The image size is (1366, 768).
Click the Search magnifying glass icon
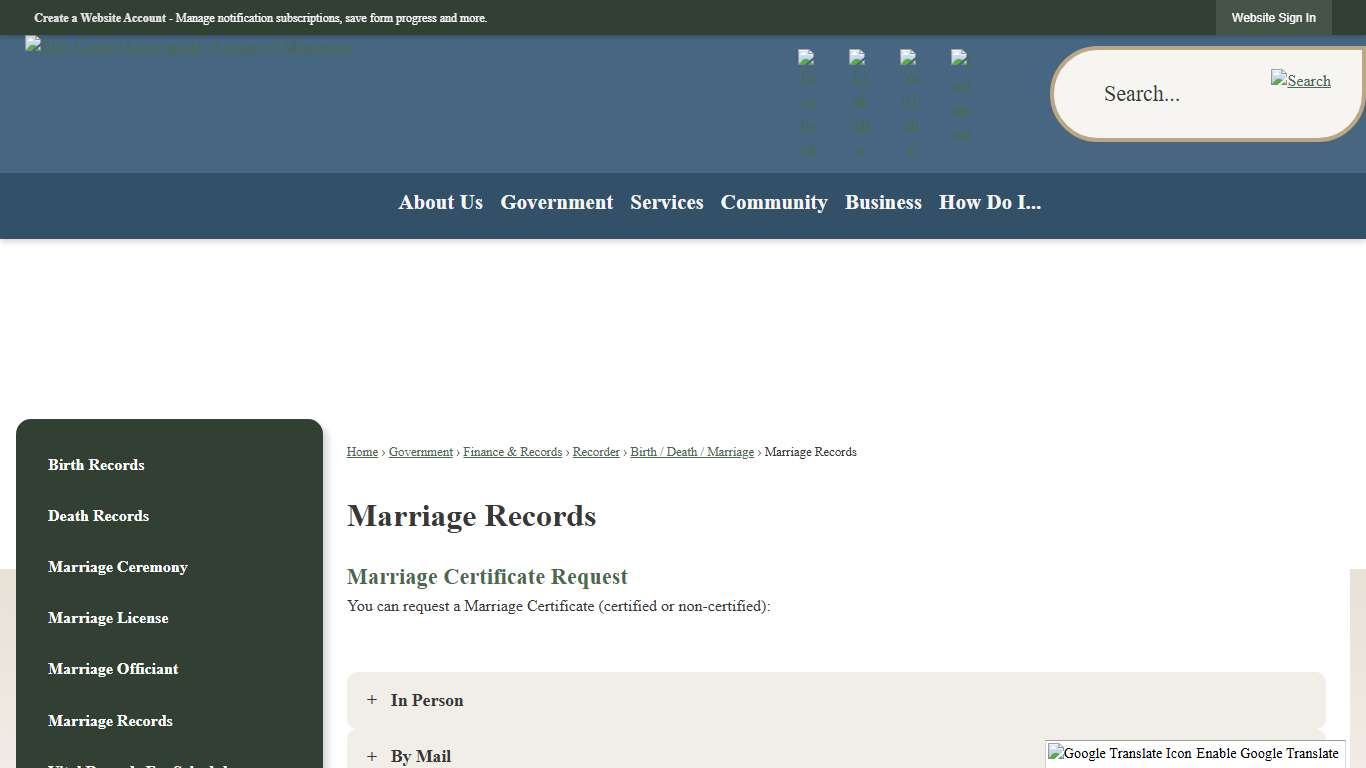(x=1300, y=80)
